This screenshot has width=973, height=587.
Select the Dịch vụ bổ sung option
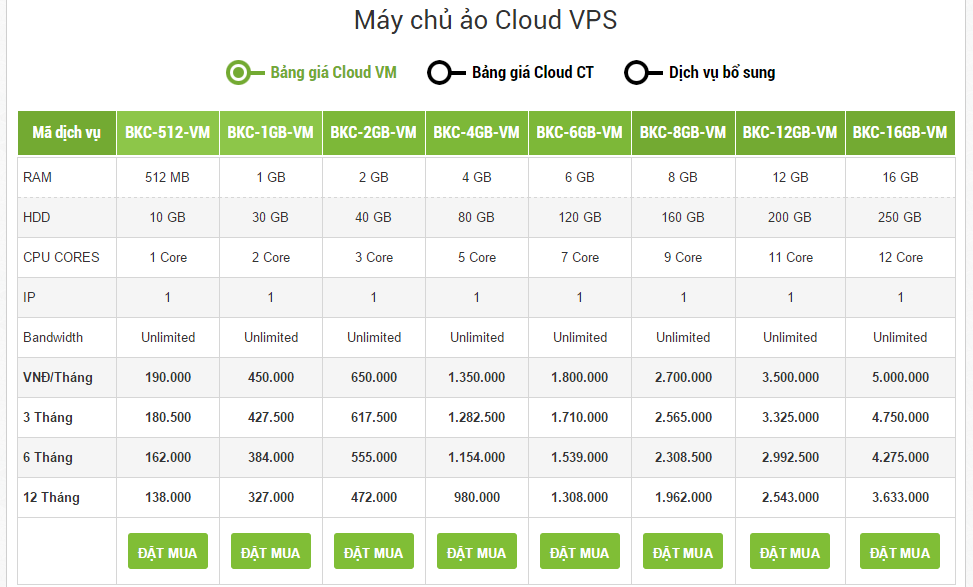pyautogui.click(x=700, y=73)
